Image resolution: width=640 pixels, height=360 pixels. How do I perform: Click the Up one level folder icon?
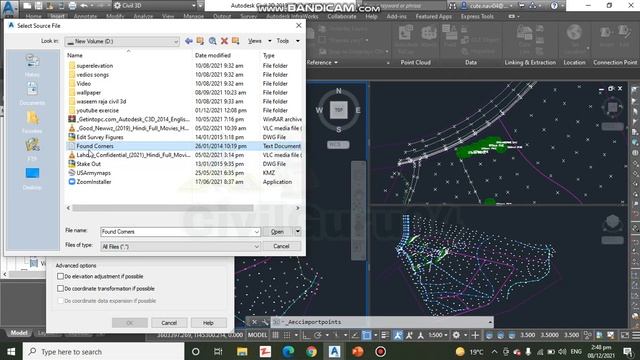pos(200,41)
